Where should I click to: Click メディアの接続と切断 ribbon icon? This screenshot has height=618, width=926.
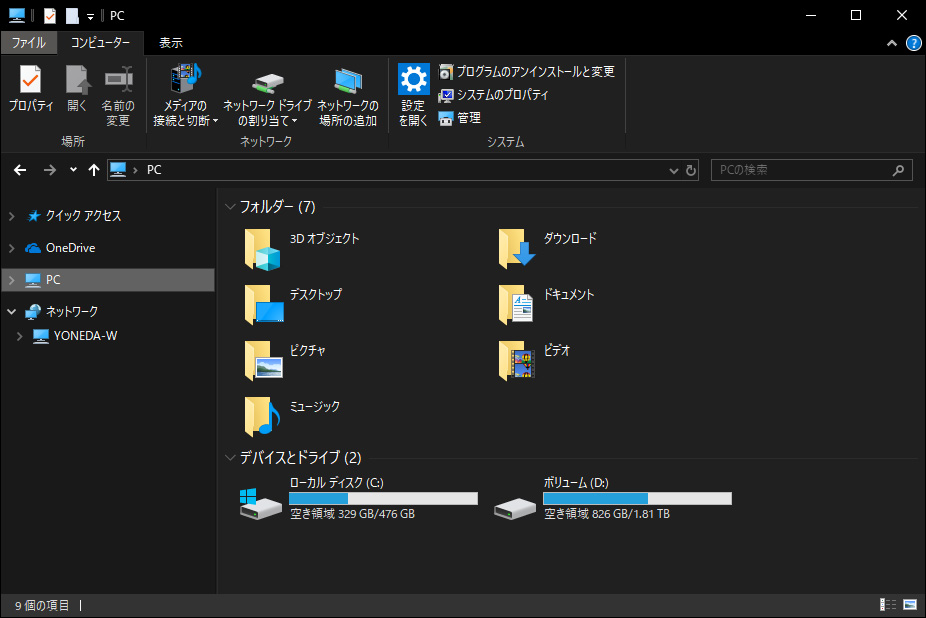click(185, 80)
